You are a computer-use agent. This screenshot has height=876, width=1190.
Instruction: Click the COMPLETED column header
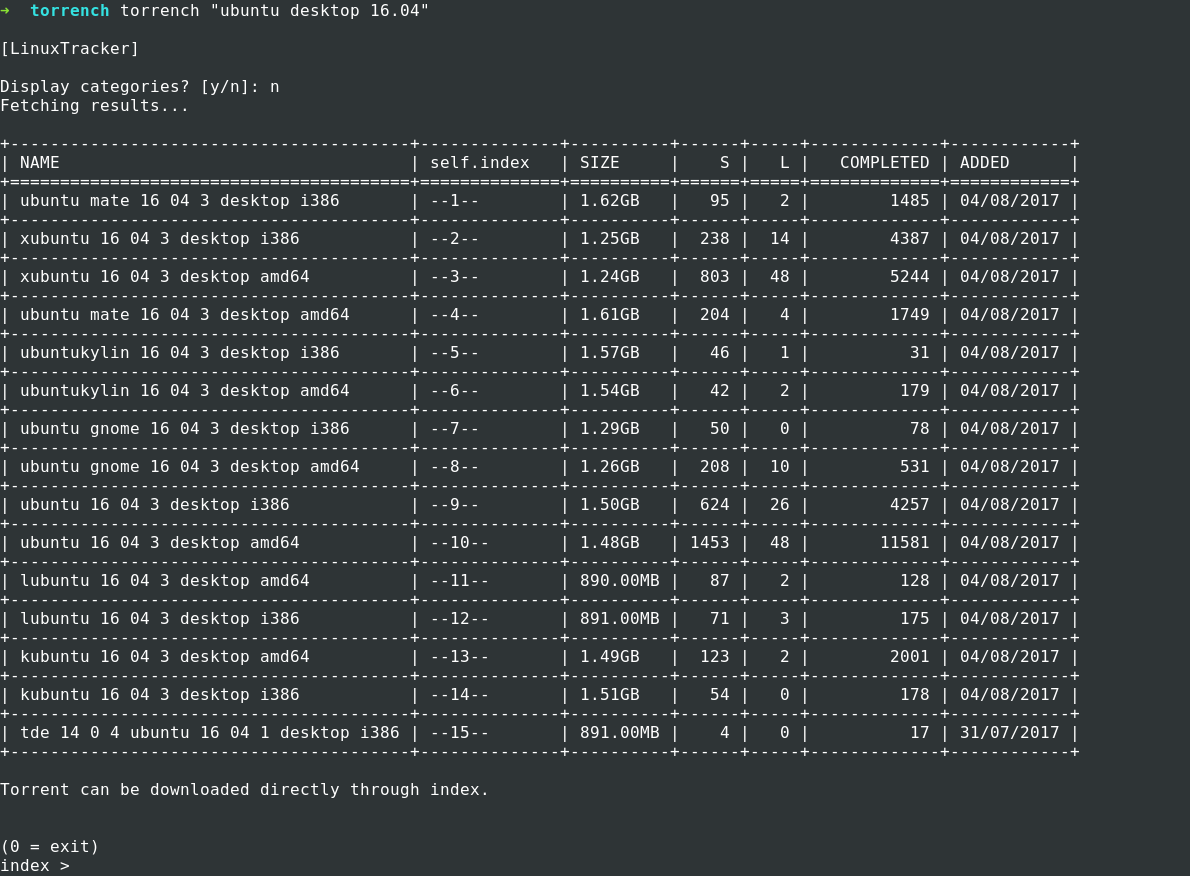coord(884,163)
